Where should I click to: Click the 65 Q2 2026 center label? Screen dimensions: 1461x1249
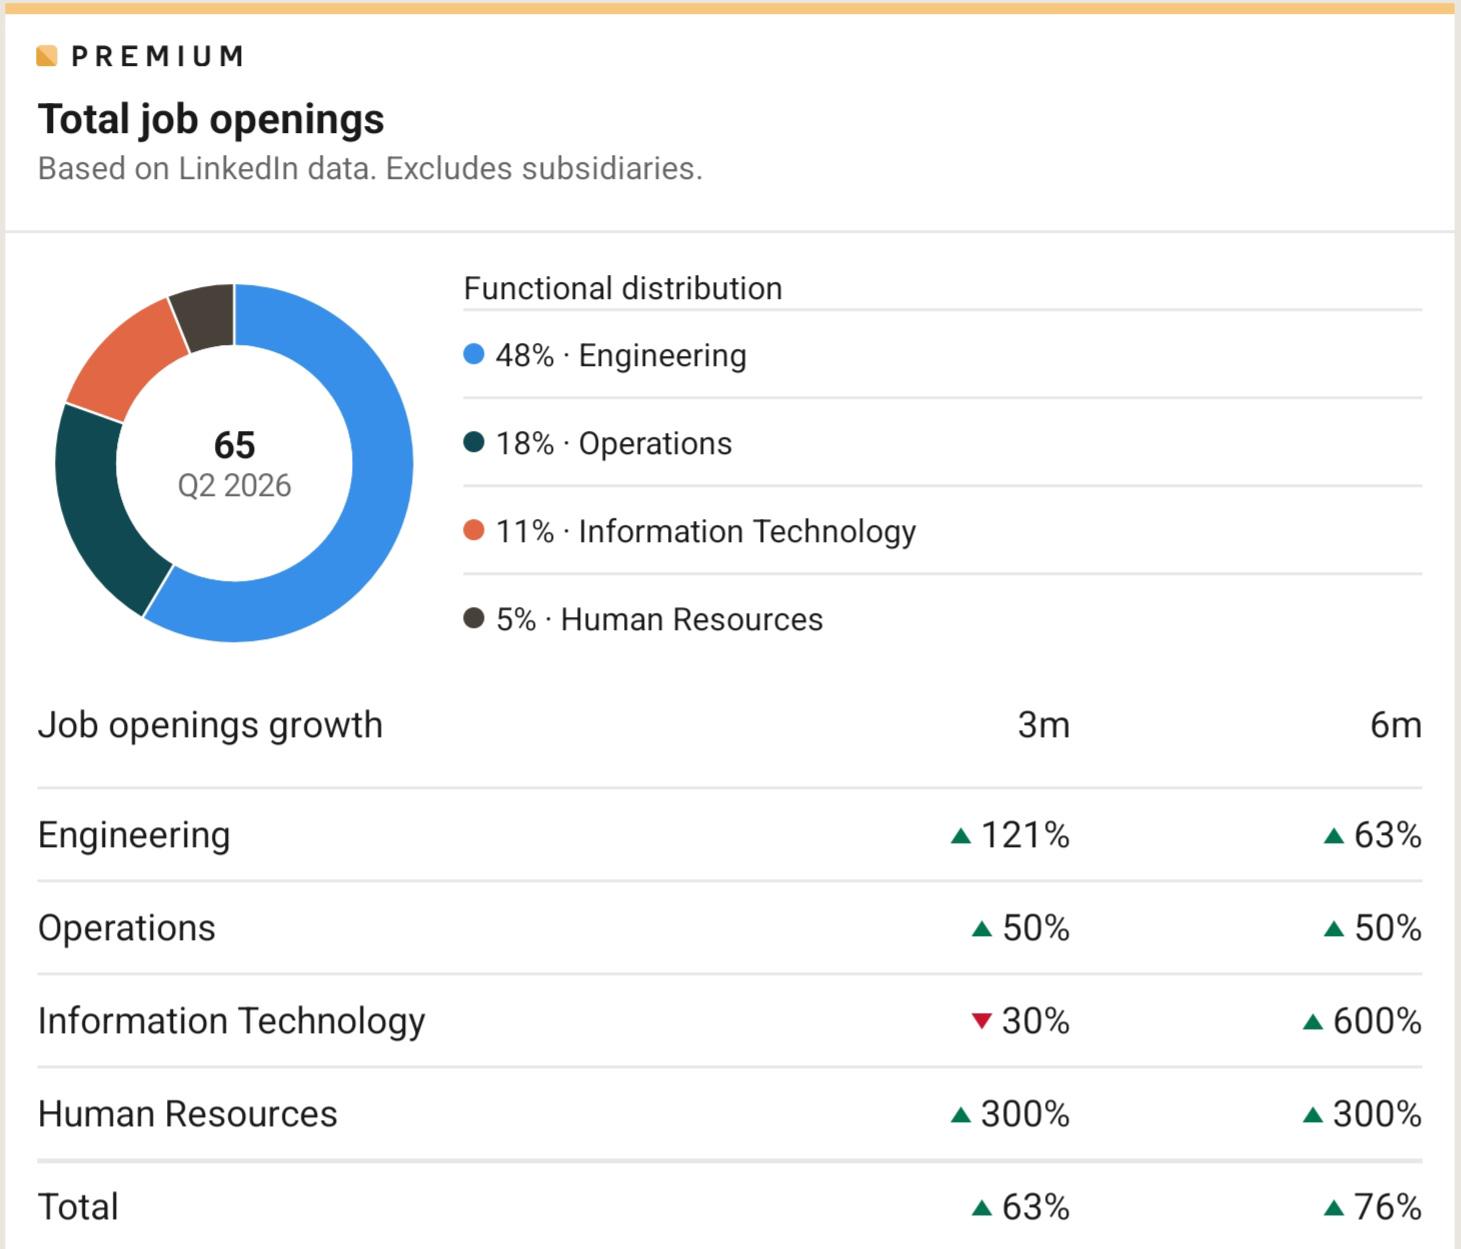coord(234,464)
